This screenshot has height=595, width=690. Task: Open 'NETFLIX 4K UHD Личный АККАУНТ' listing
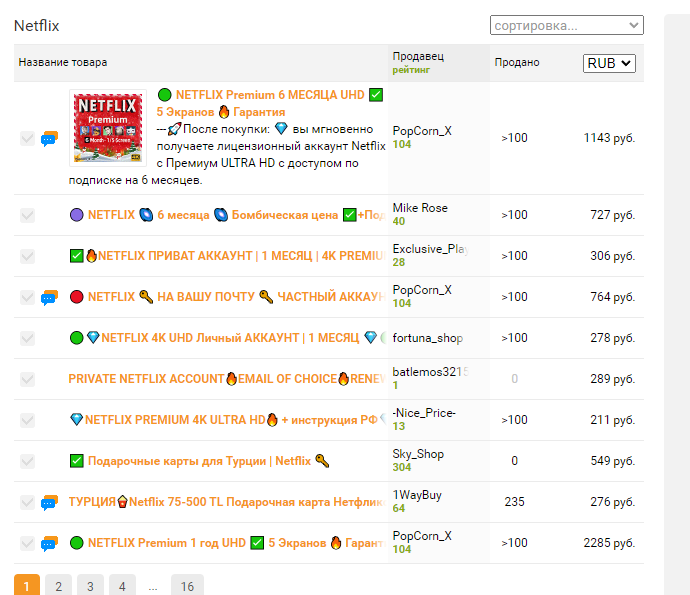coord(228,338)
